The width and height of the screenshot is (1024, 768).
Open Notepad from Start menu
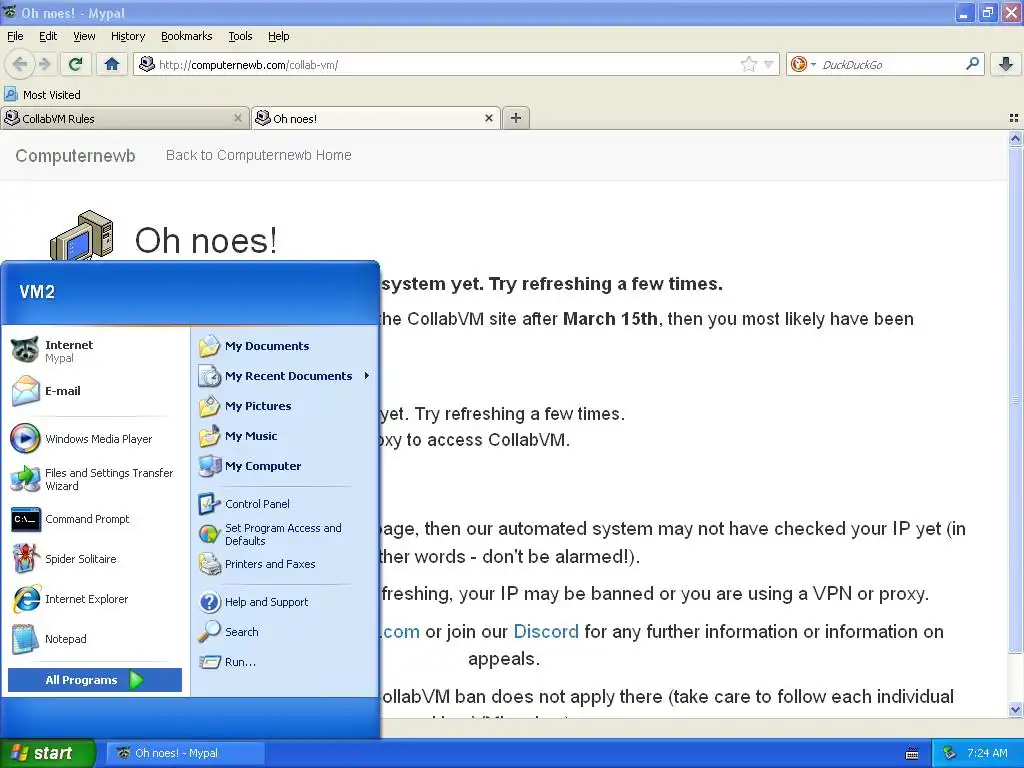(96, 639)
